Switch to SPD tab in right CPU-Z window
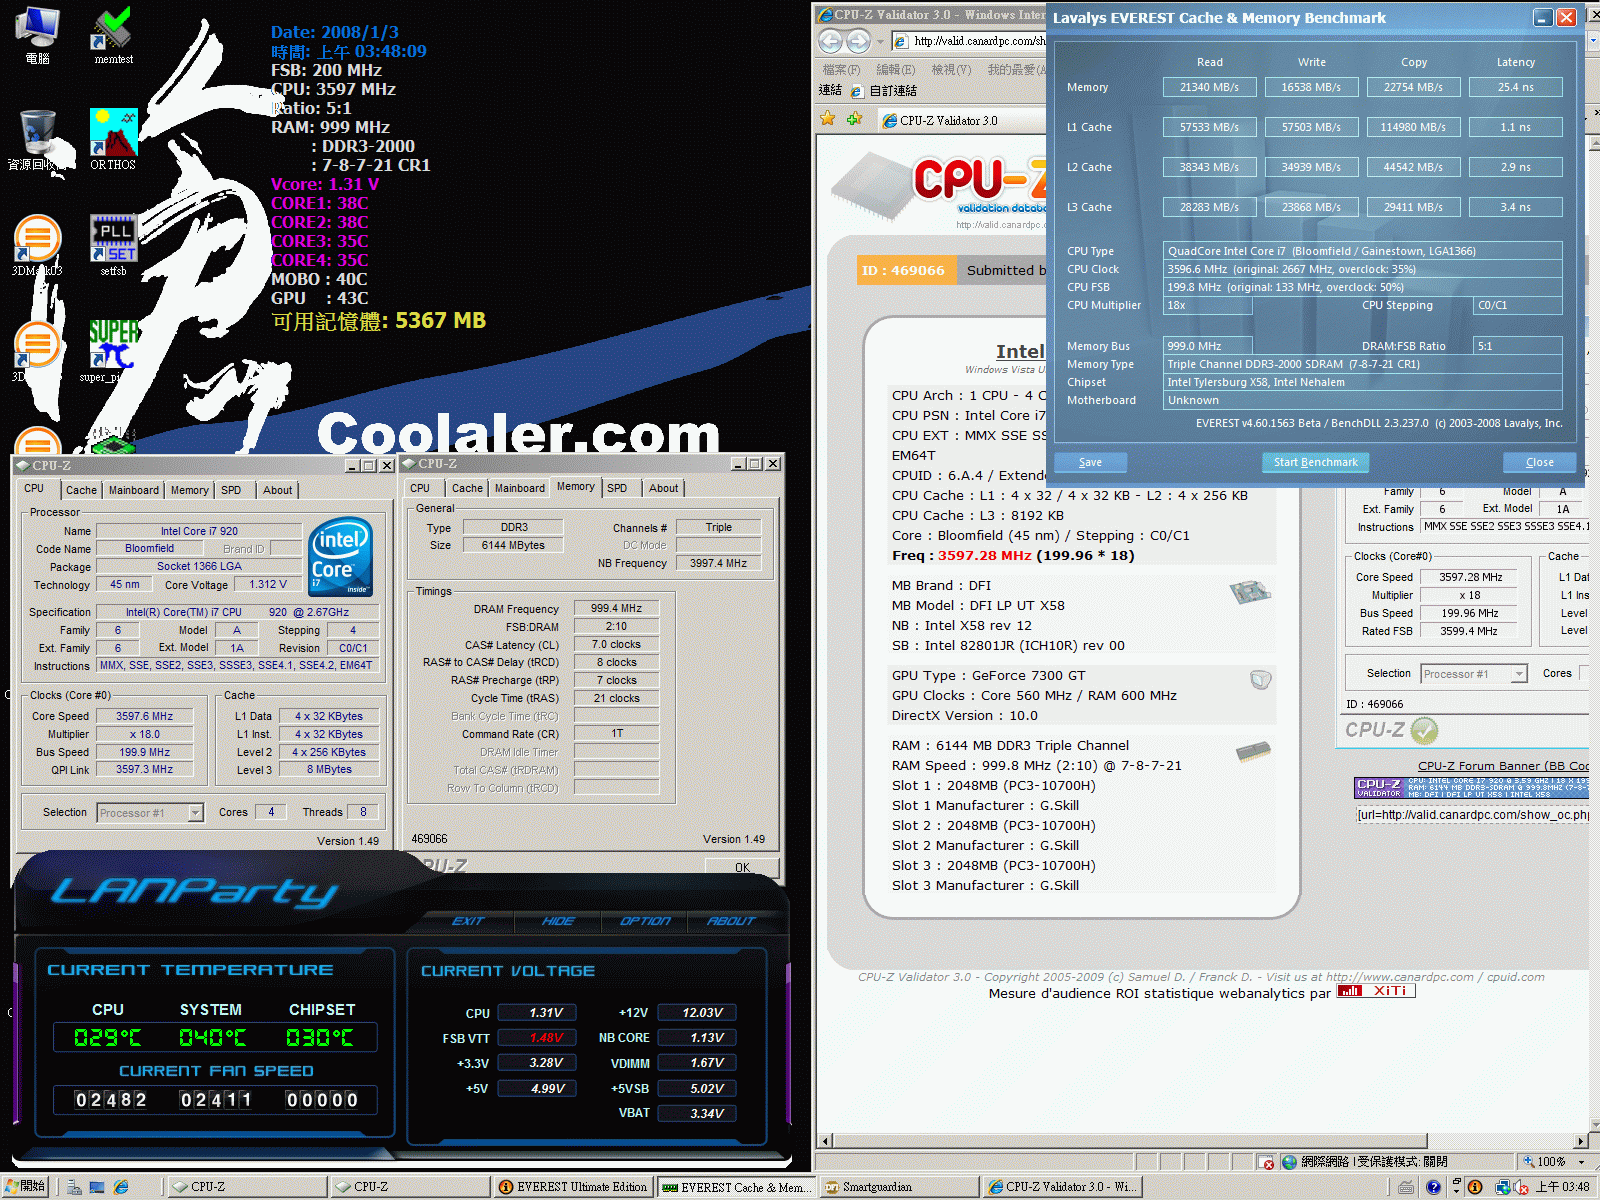Image resolution: width=1600 pixels, height=1200 pixels. pyautogui.click(x=617, y=488)
